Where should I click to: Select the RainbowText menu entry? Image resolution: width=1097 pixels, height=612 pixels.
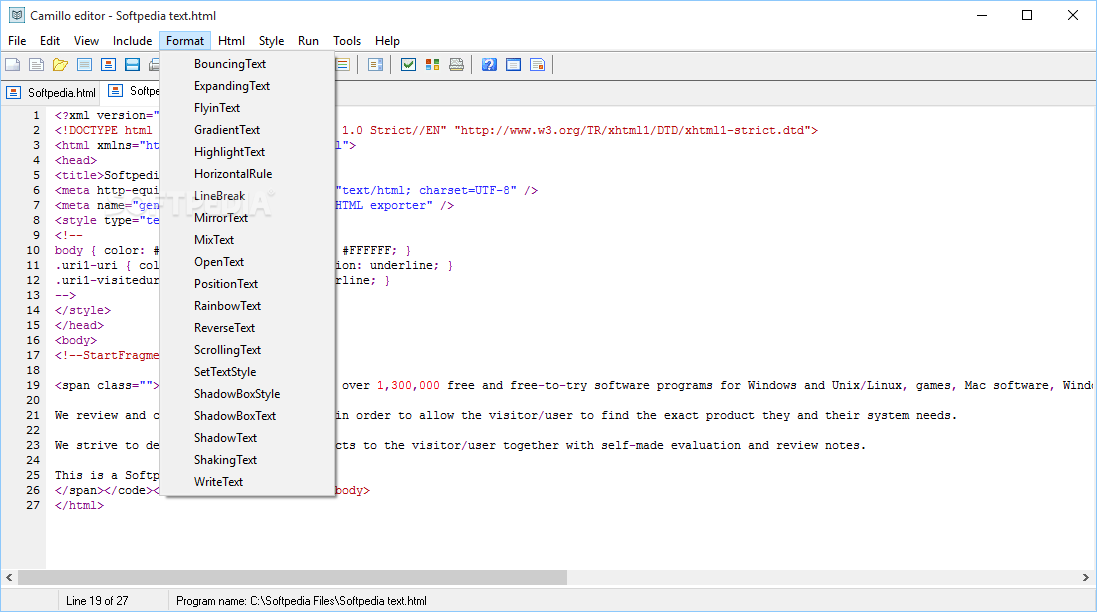point(248,306)
